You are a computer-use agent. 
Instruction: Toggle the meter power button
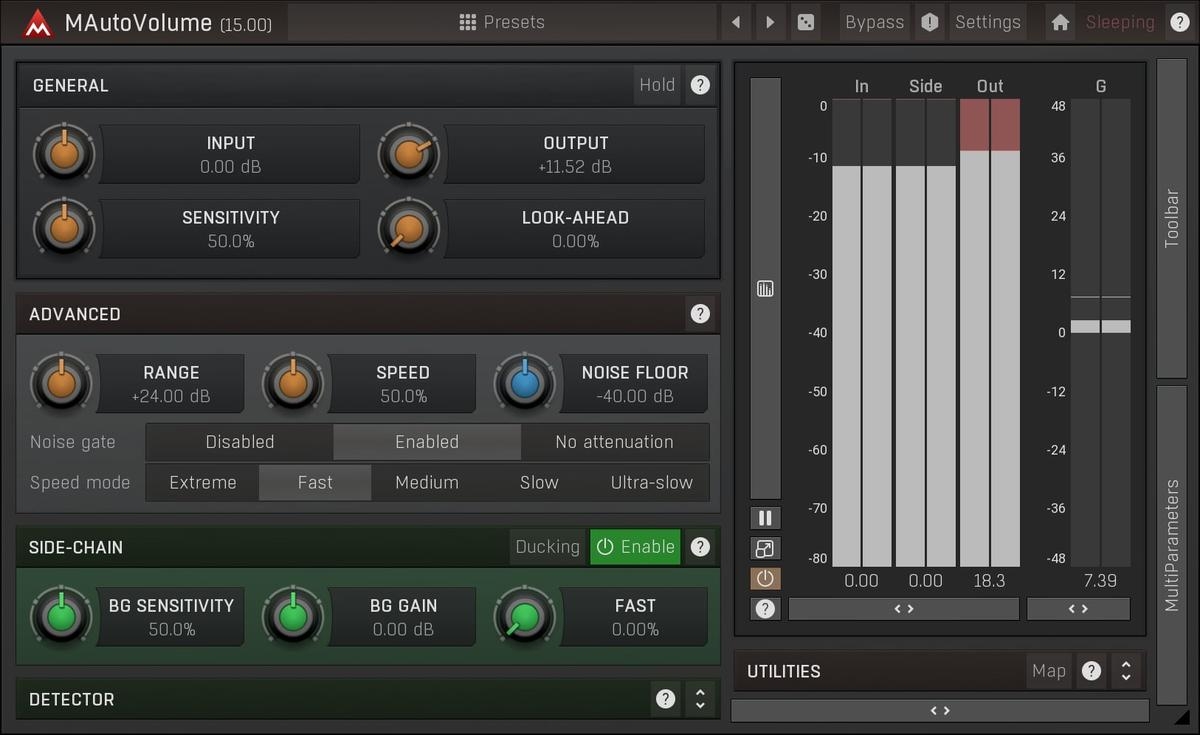click(x=765, y=578)
